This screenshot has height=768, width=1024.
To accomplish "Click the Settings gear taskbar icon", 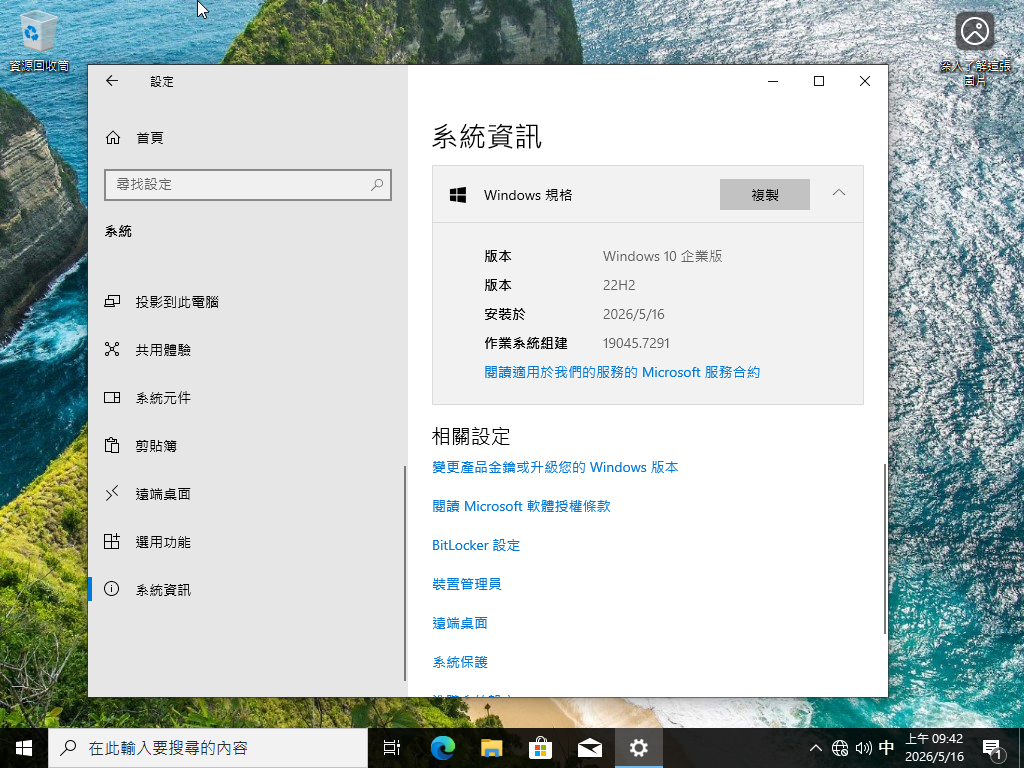I will pyautogui.click(x=639, y=748).
